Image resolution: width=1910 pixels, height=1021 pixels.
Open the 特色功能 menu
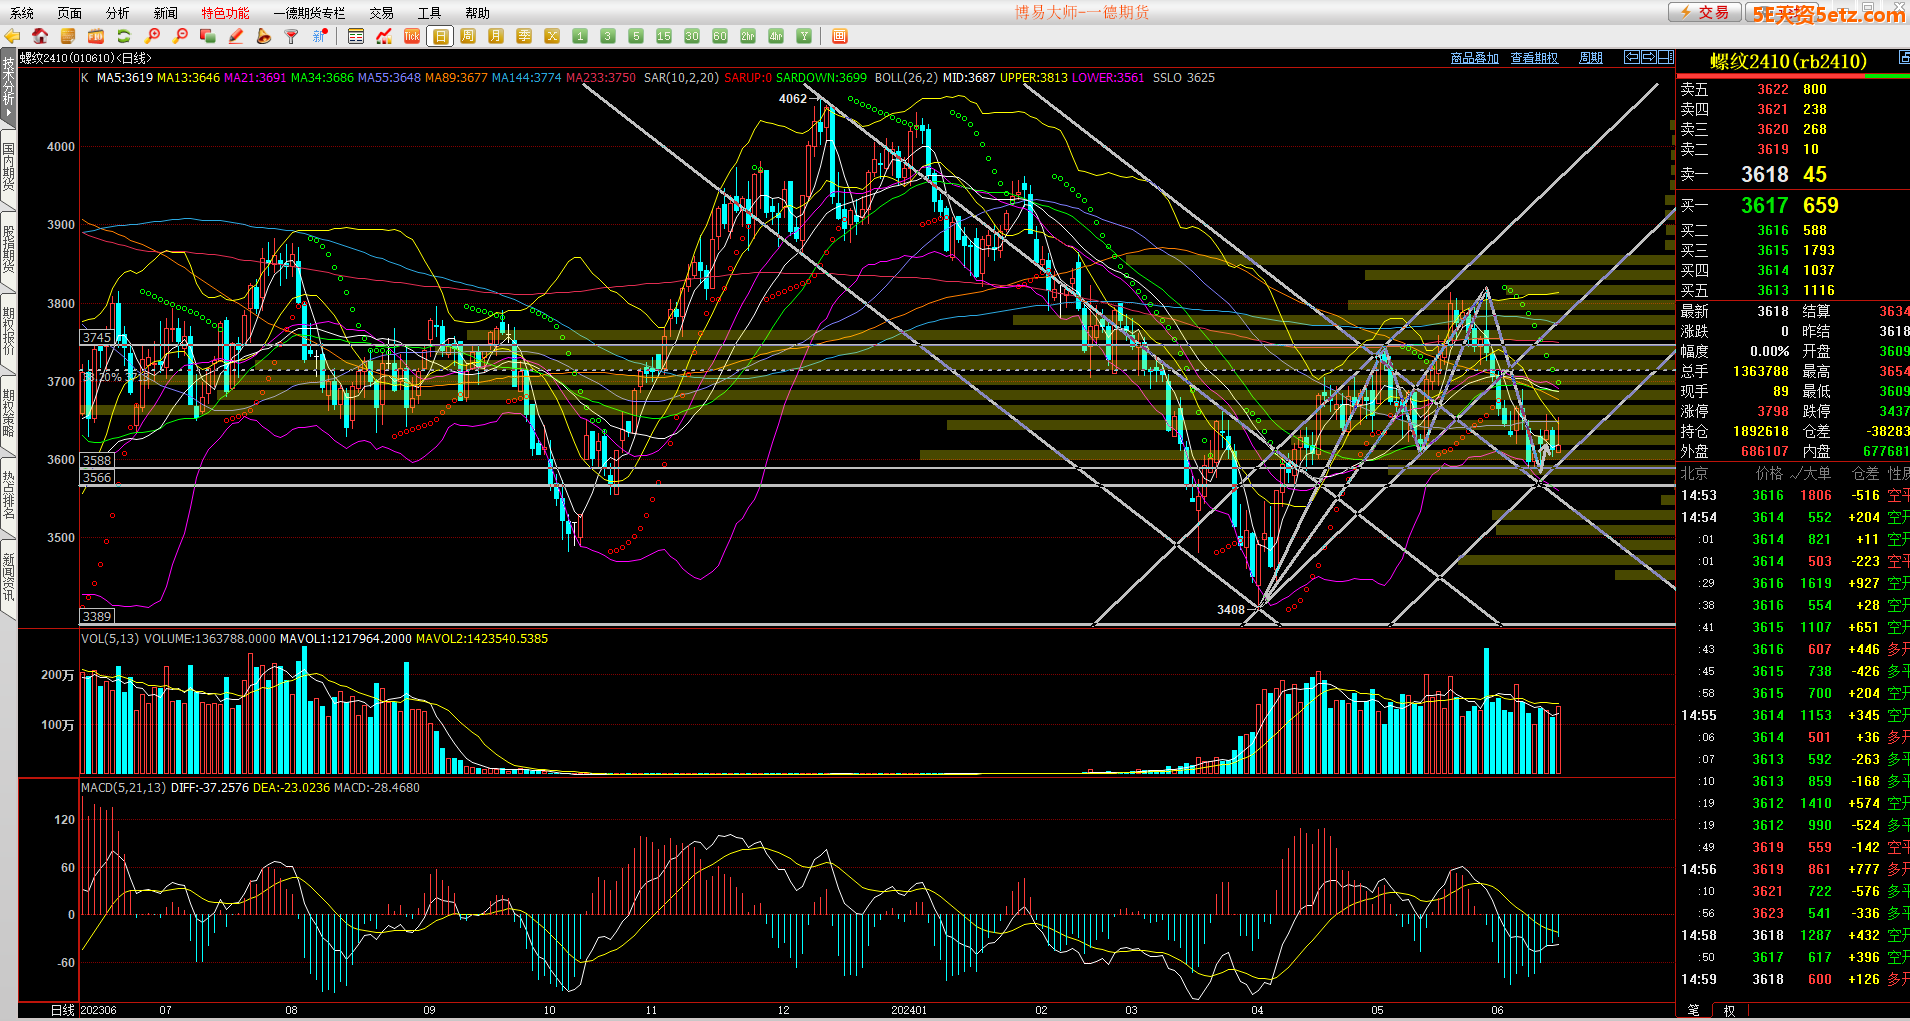coord(225,13)
